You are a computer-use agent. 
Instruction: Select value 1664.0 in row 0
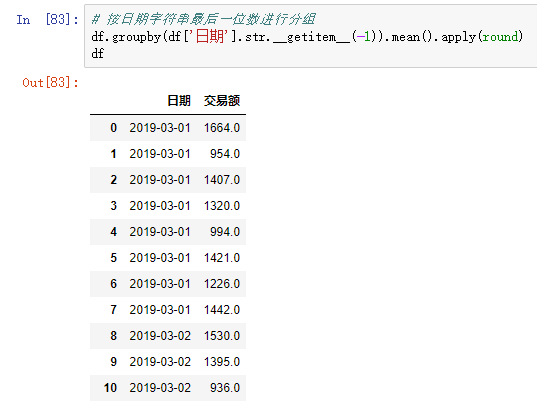click(222, 128)
